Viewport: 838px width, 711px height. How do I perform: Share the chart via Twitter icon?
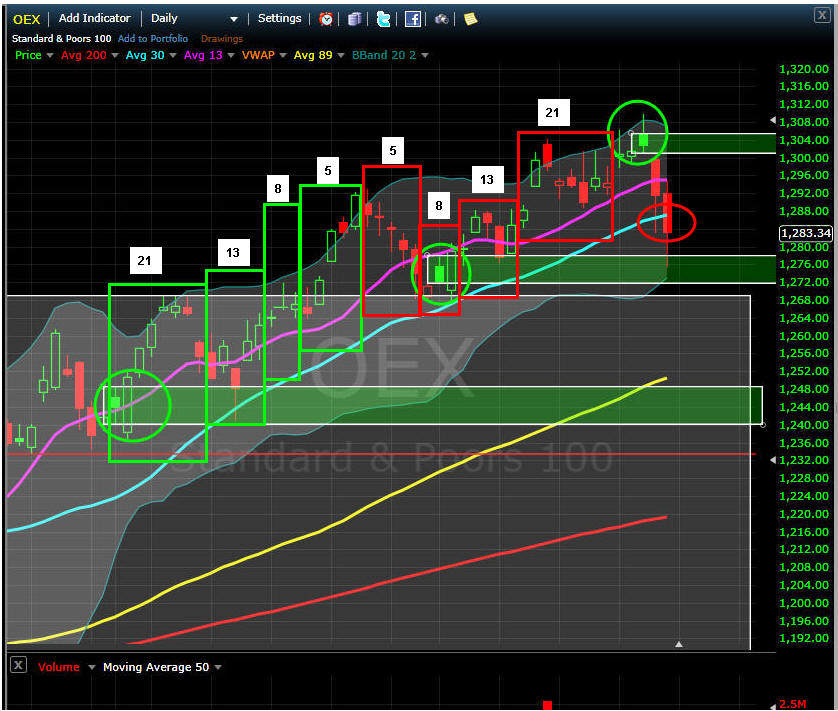tap(383, 19)
